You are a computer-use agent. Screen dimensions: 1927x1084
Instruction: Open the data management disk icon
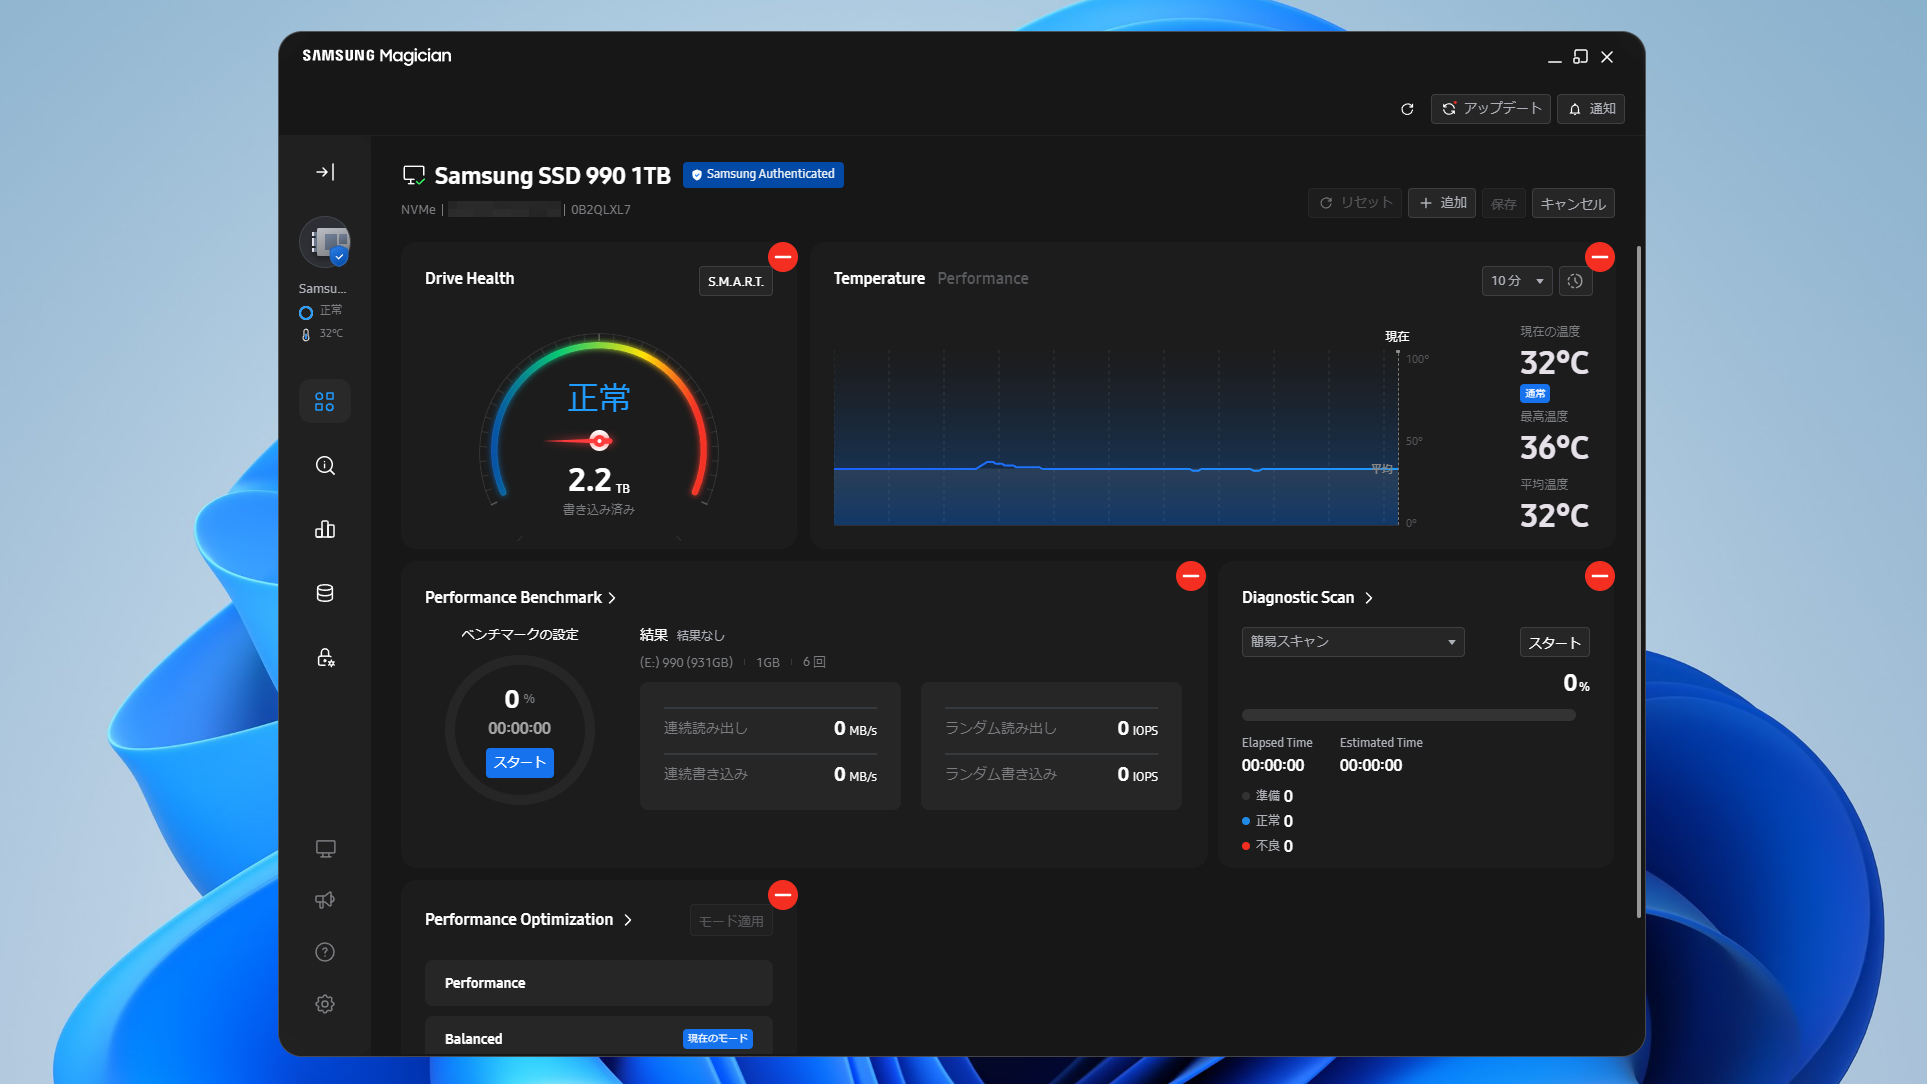[x=325, y=593]
